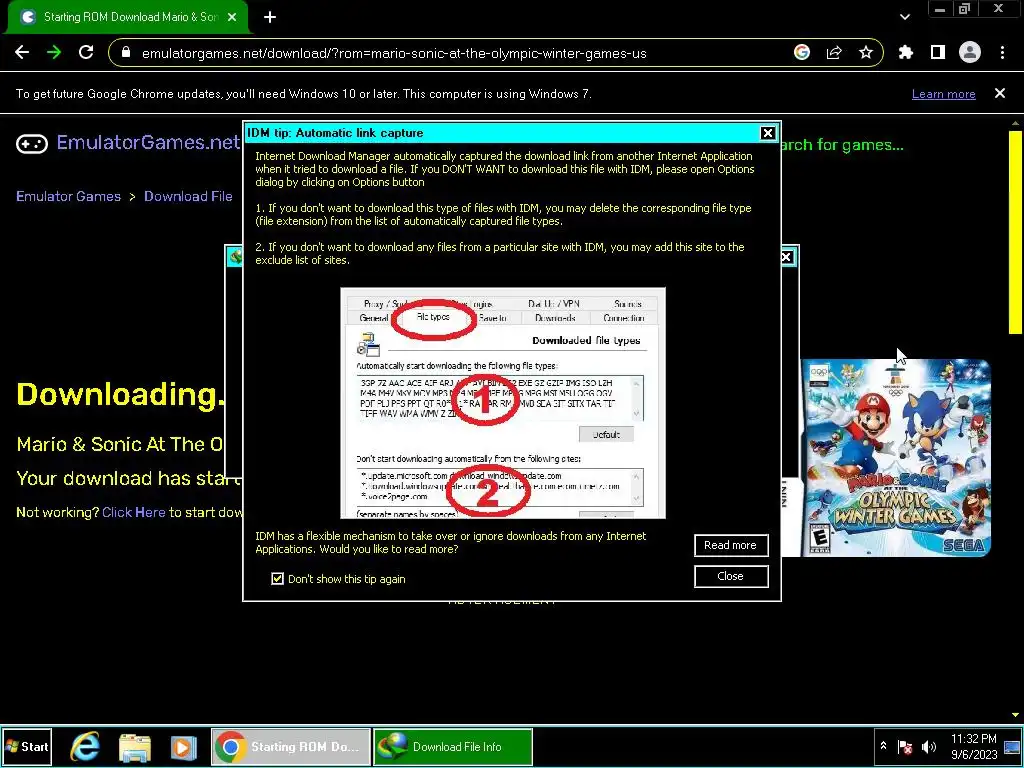Image resolution: width=1024 pixels, height=768 pixels.
Task: Open a new tab with plus button
Action: click(270, 18)
